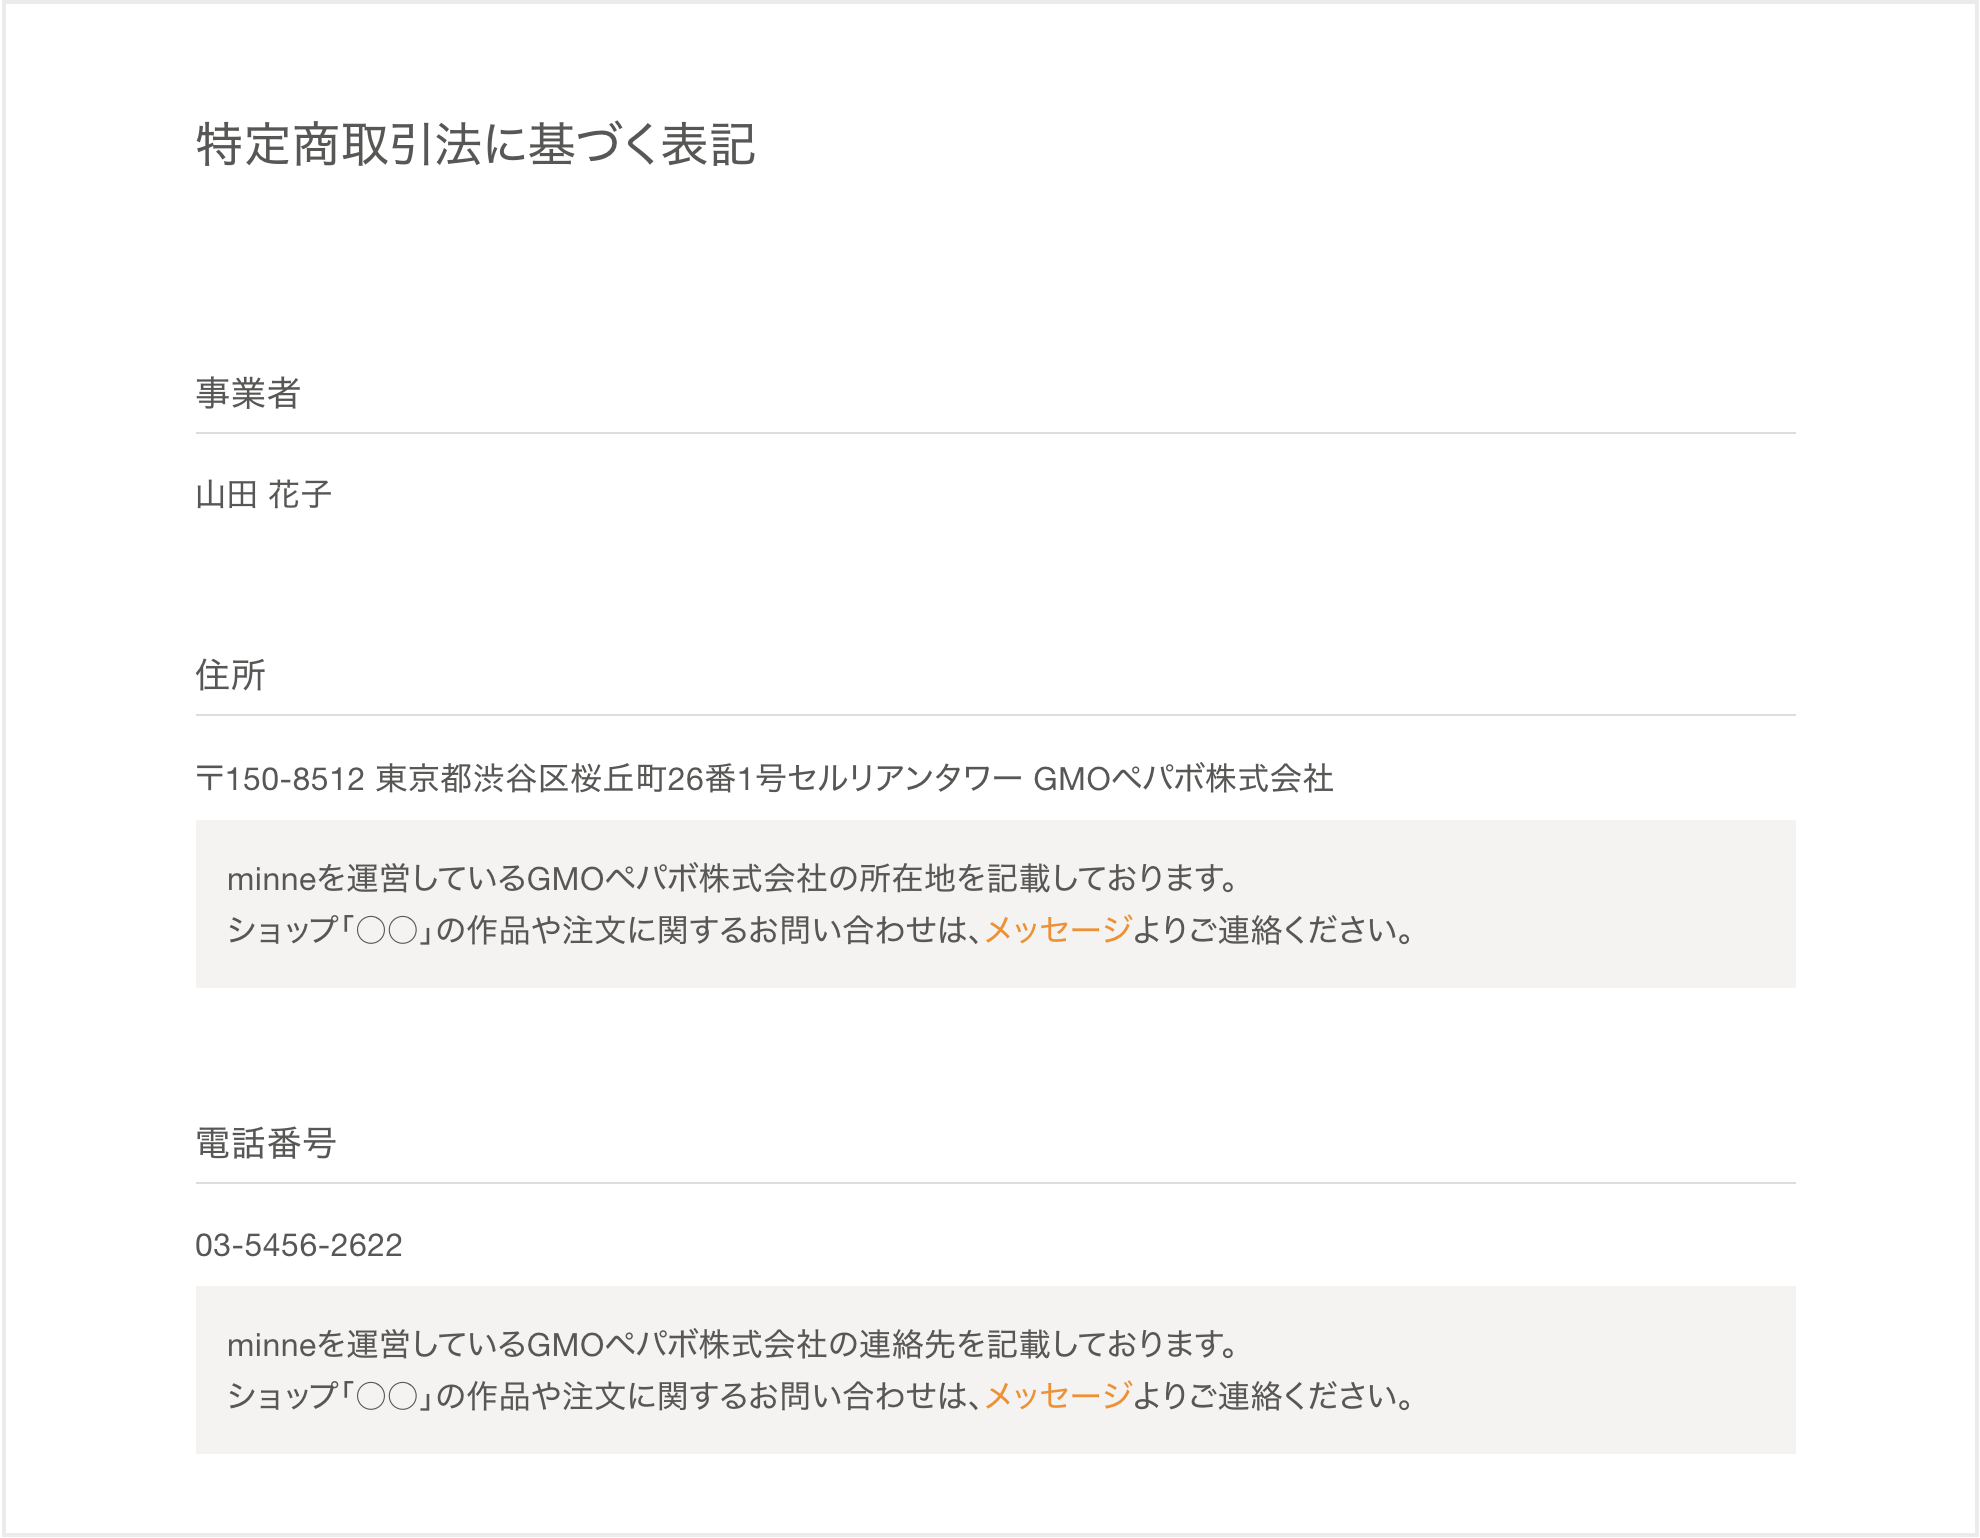
Task: Click the 電話番号 section heading
Action: (x=265, y=1143)
